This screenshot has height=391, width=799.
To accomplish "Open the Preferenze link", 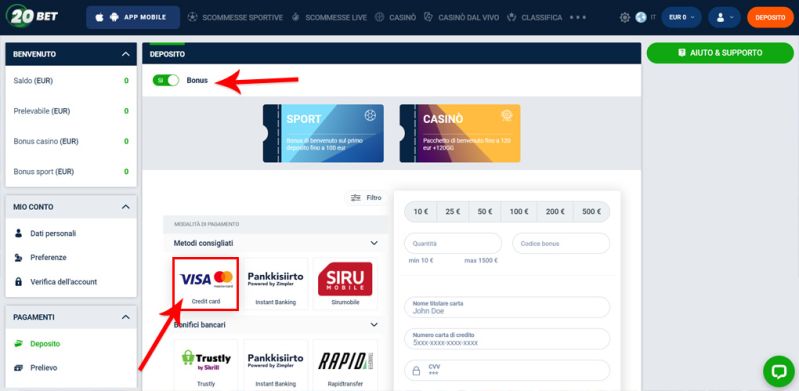I will click(48, 257).
